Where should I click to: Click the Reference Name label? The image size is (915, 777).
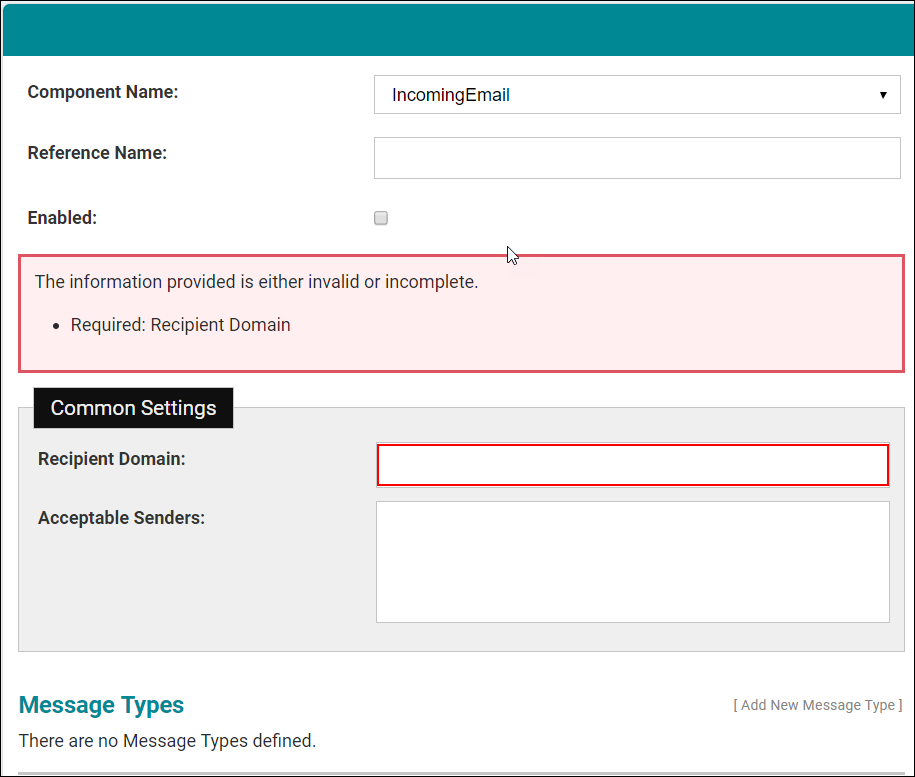[97, 153]
